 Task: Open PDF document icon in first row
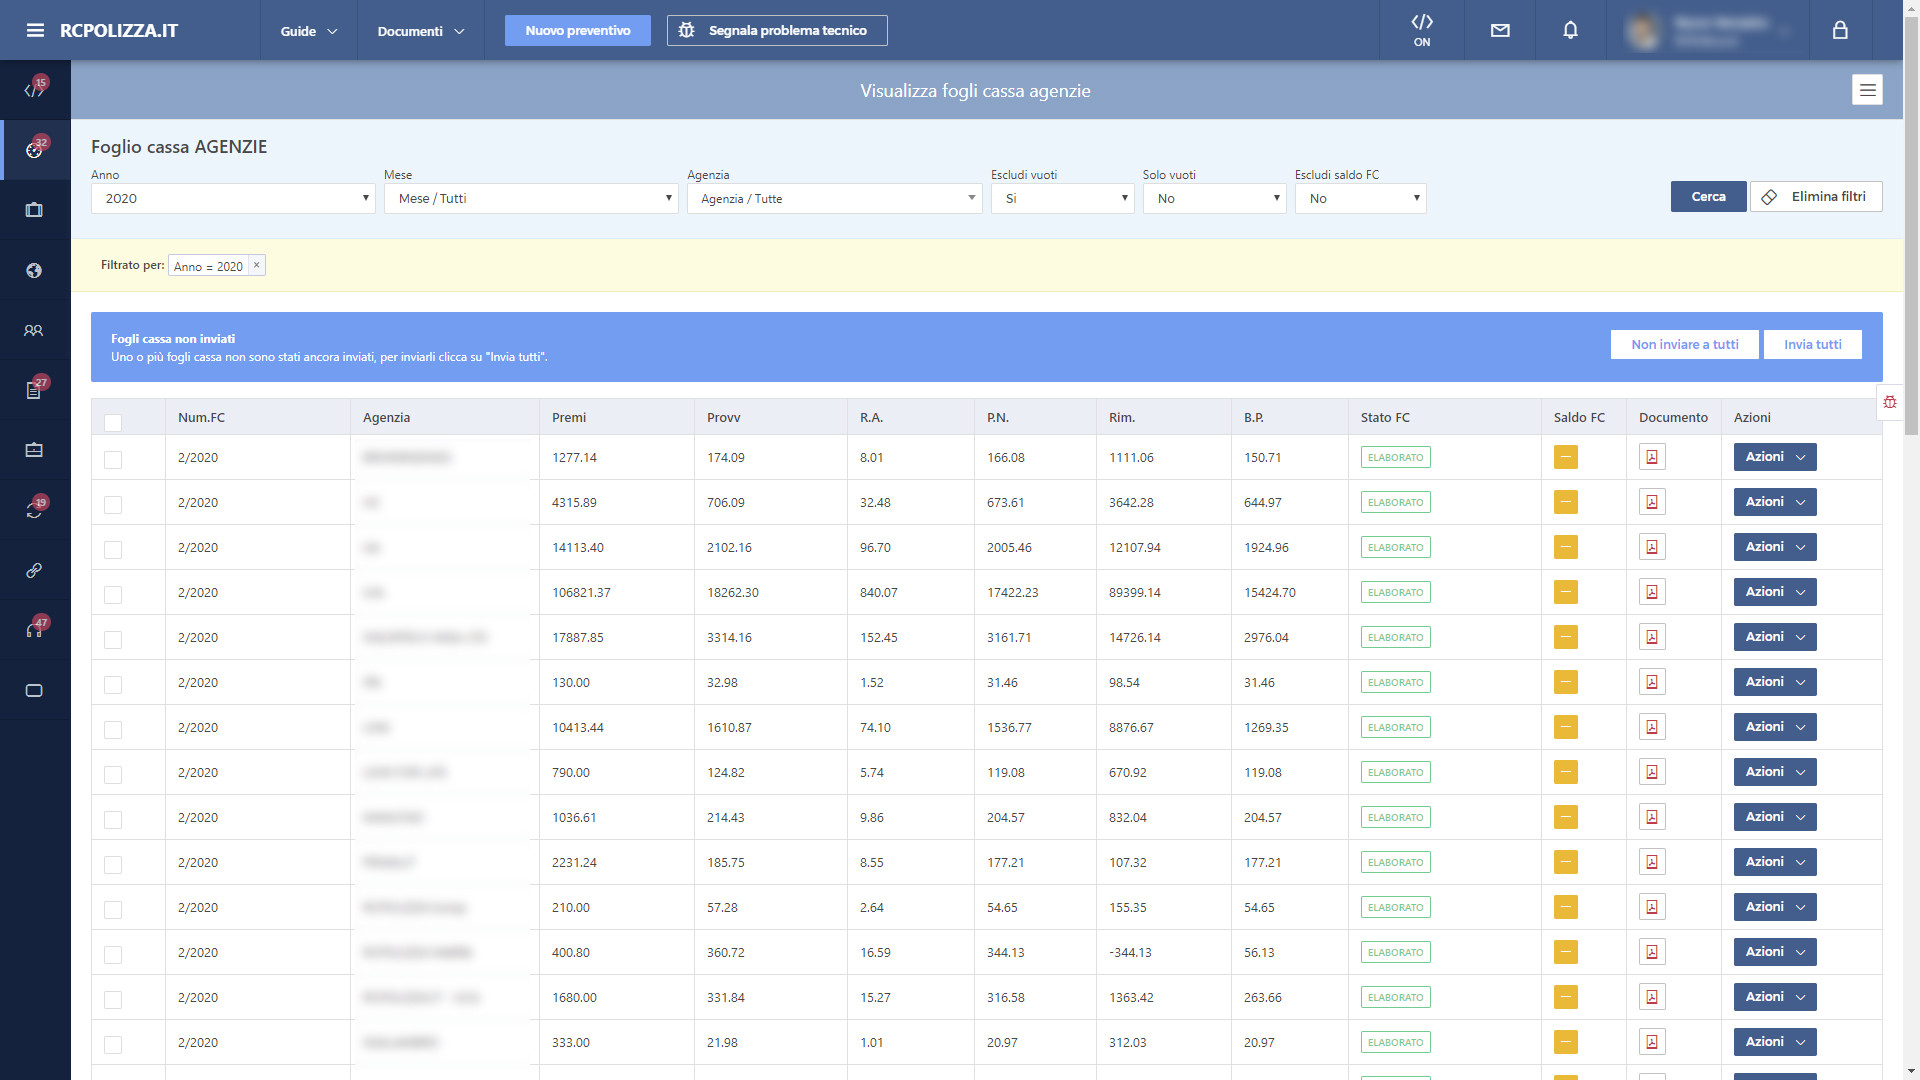click(x=1651, y=457)
